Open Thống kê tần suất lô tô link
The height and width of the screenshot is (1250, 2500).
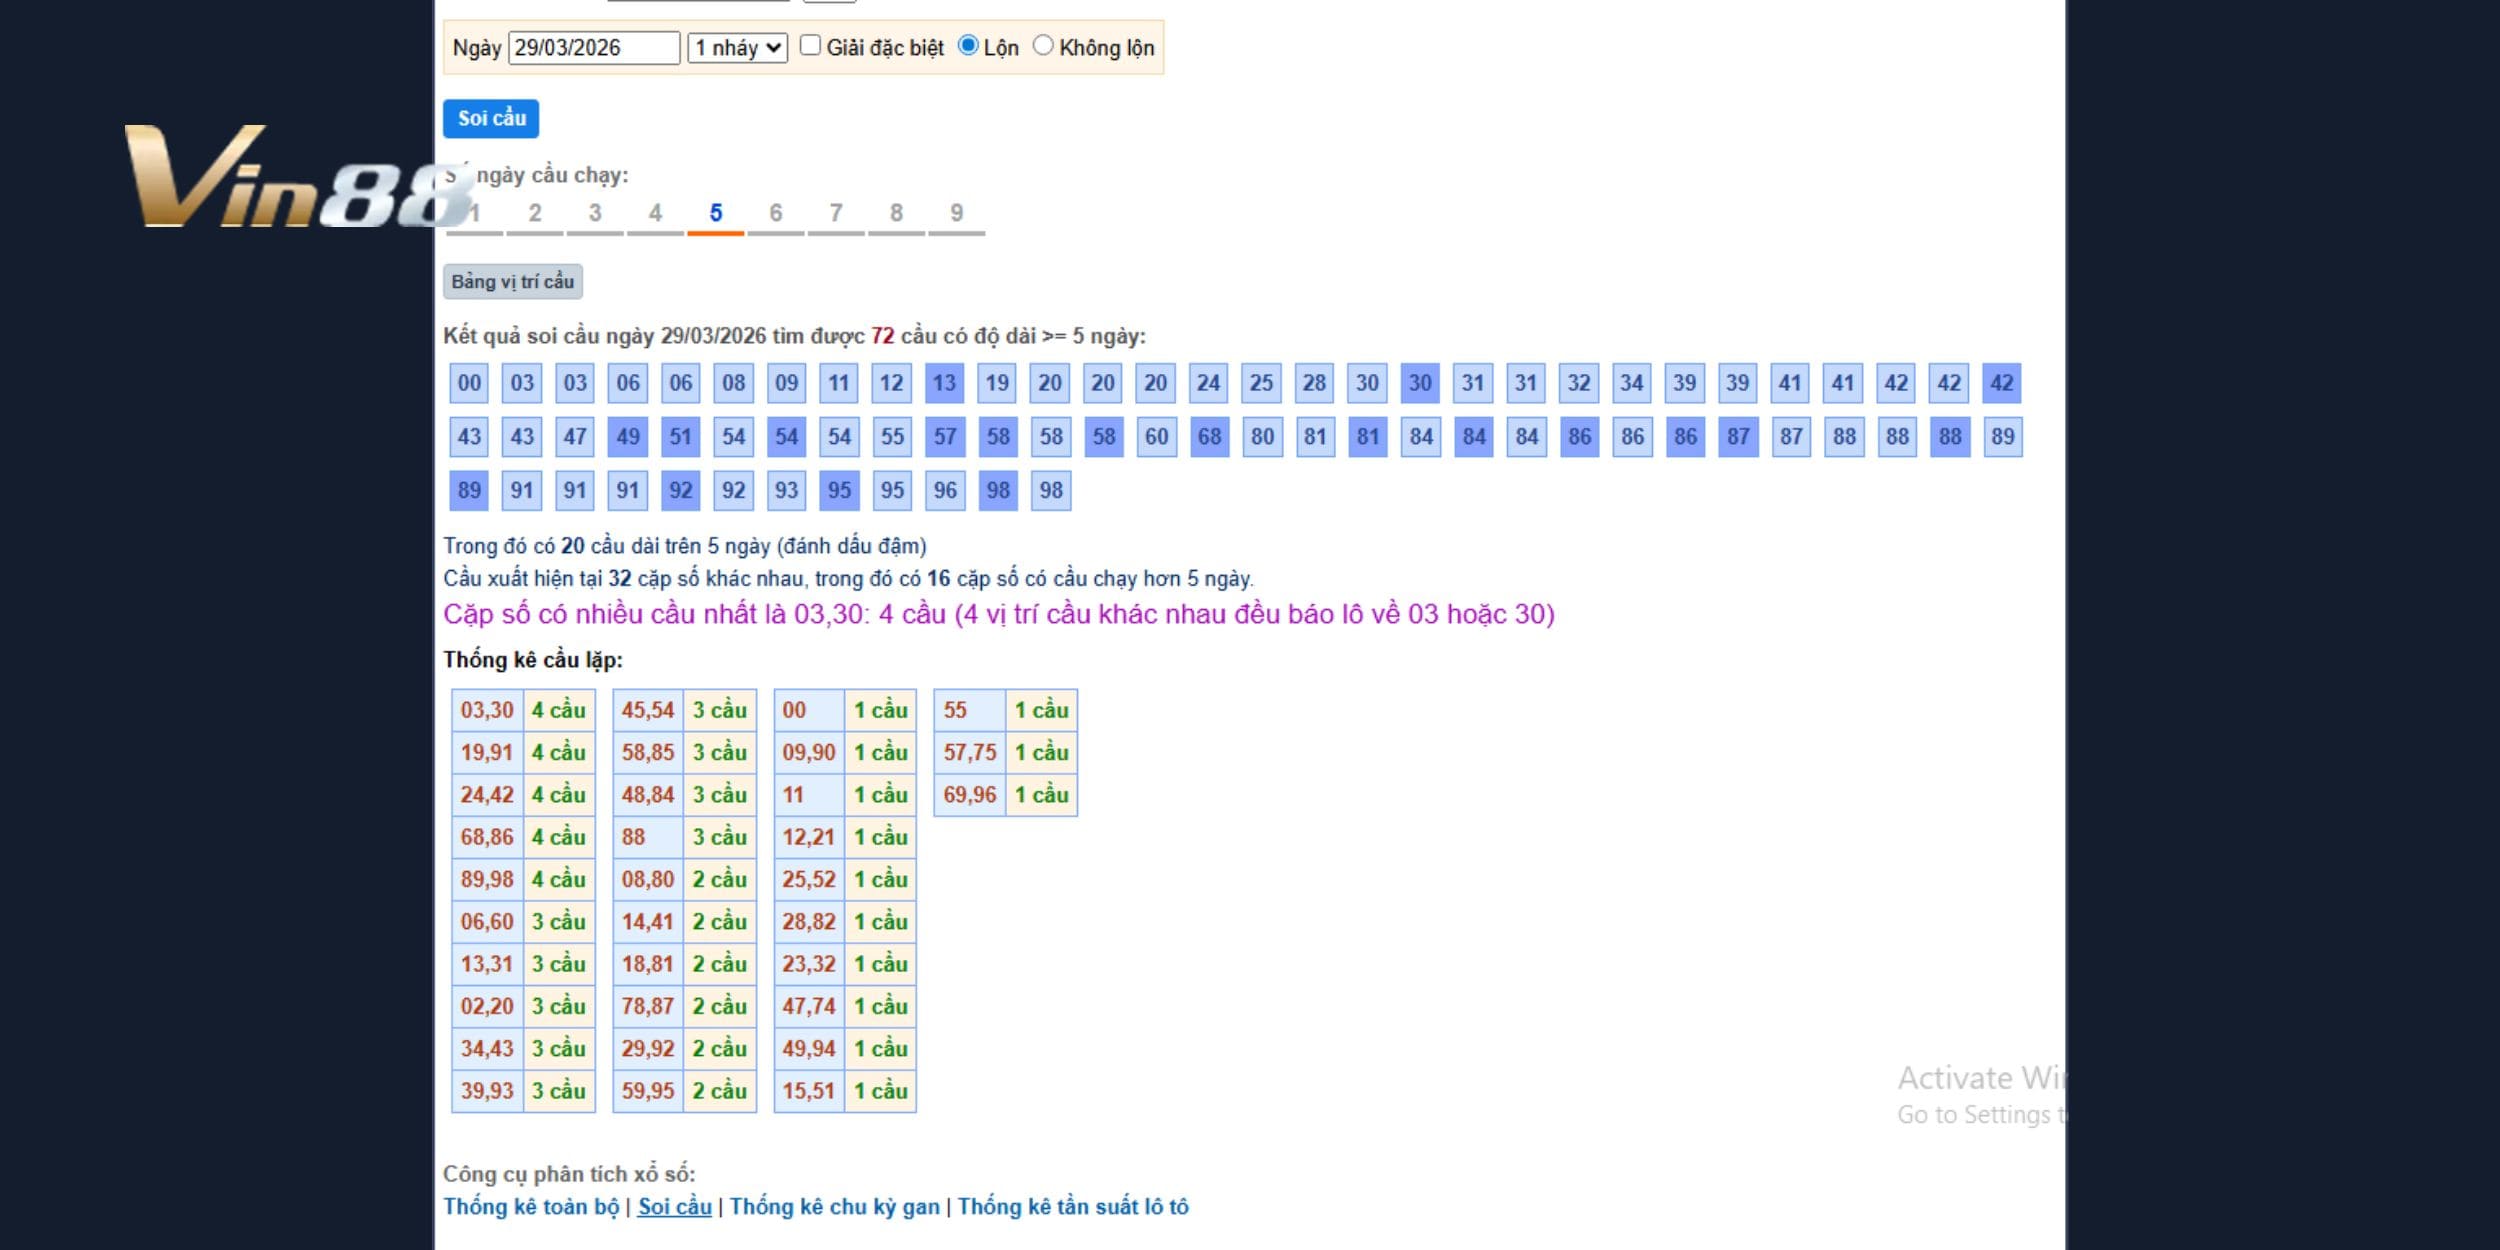point(1073,1207)
